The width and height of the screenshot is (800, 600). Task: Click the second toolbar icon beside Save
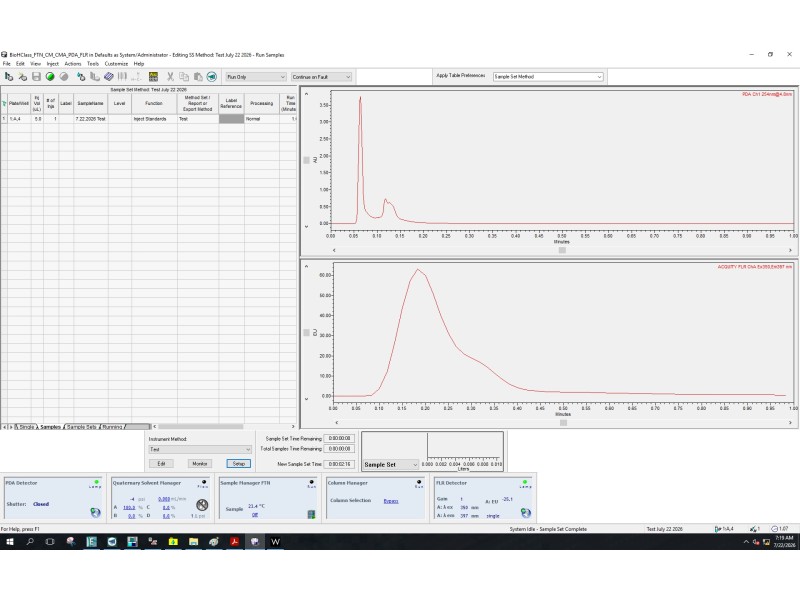coord(22,77)
